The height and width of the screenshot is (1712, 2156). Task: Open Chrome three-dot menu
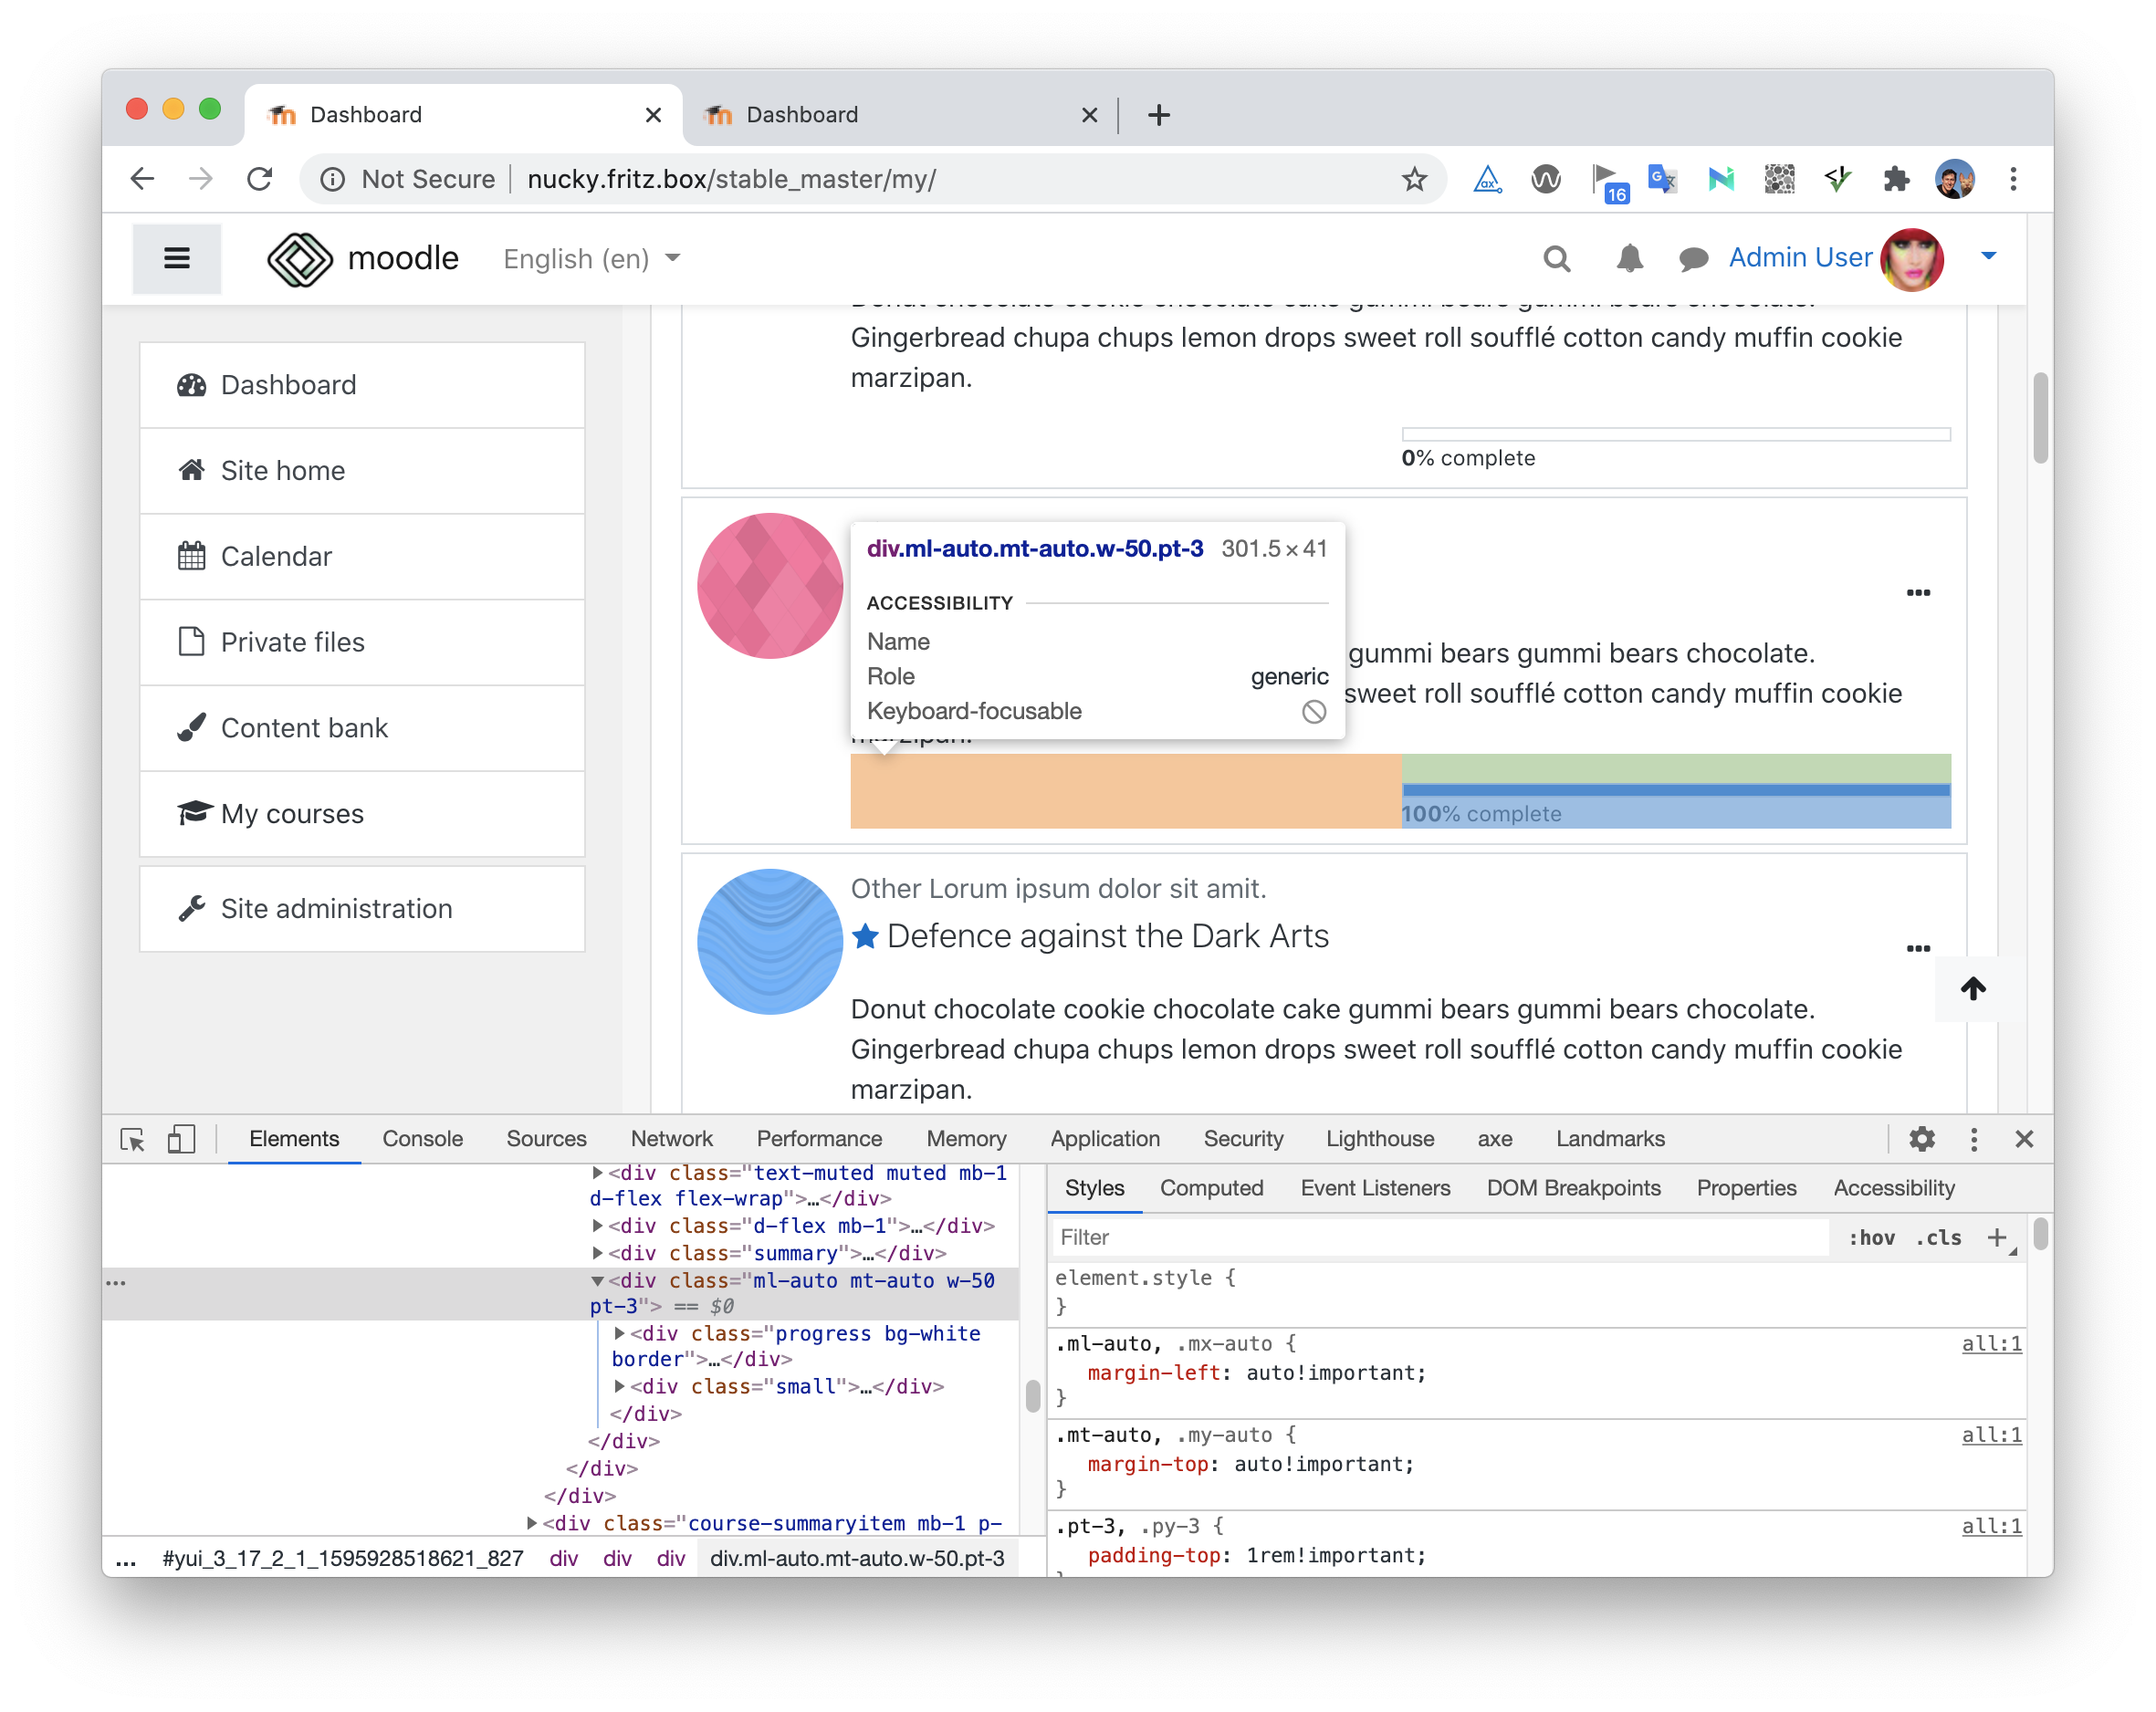pyautogui.click(x=2013, y=179)
